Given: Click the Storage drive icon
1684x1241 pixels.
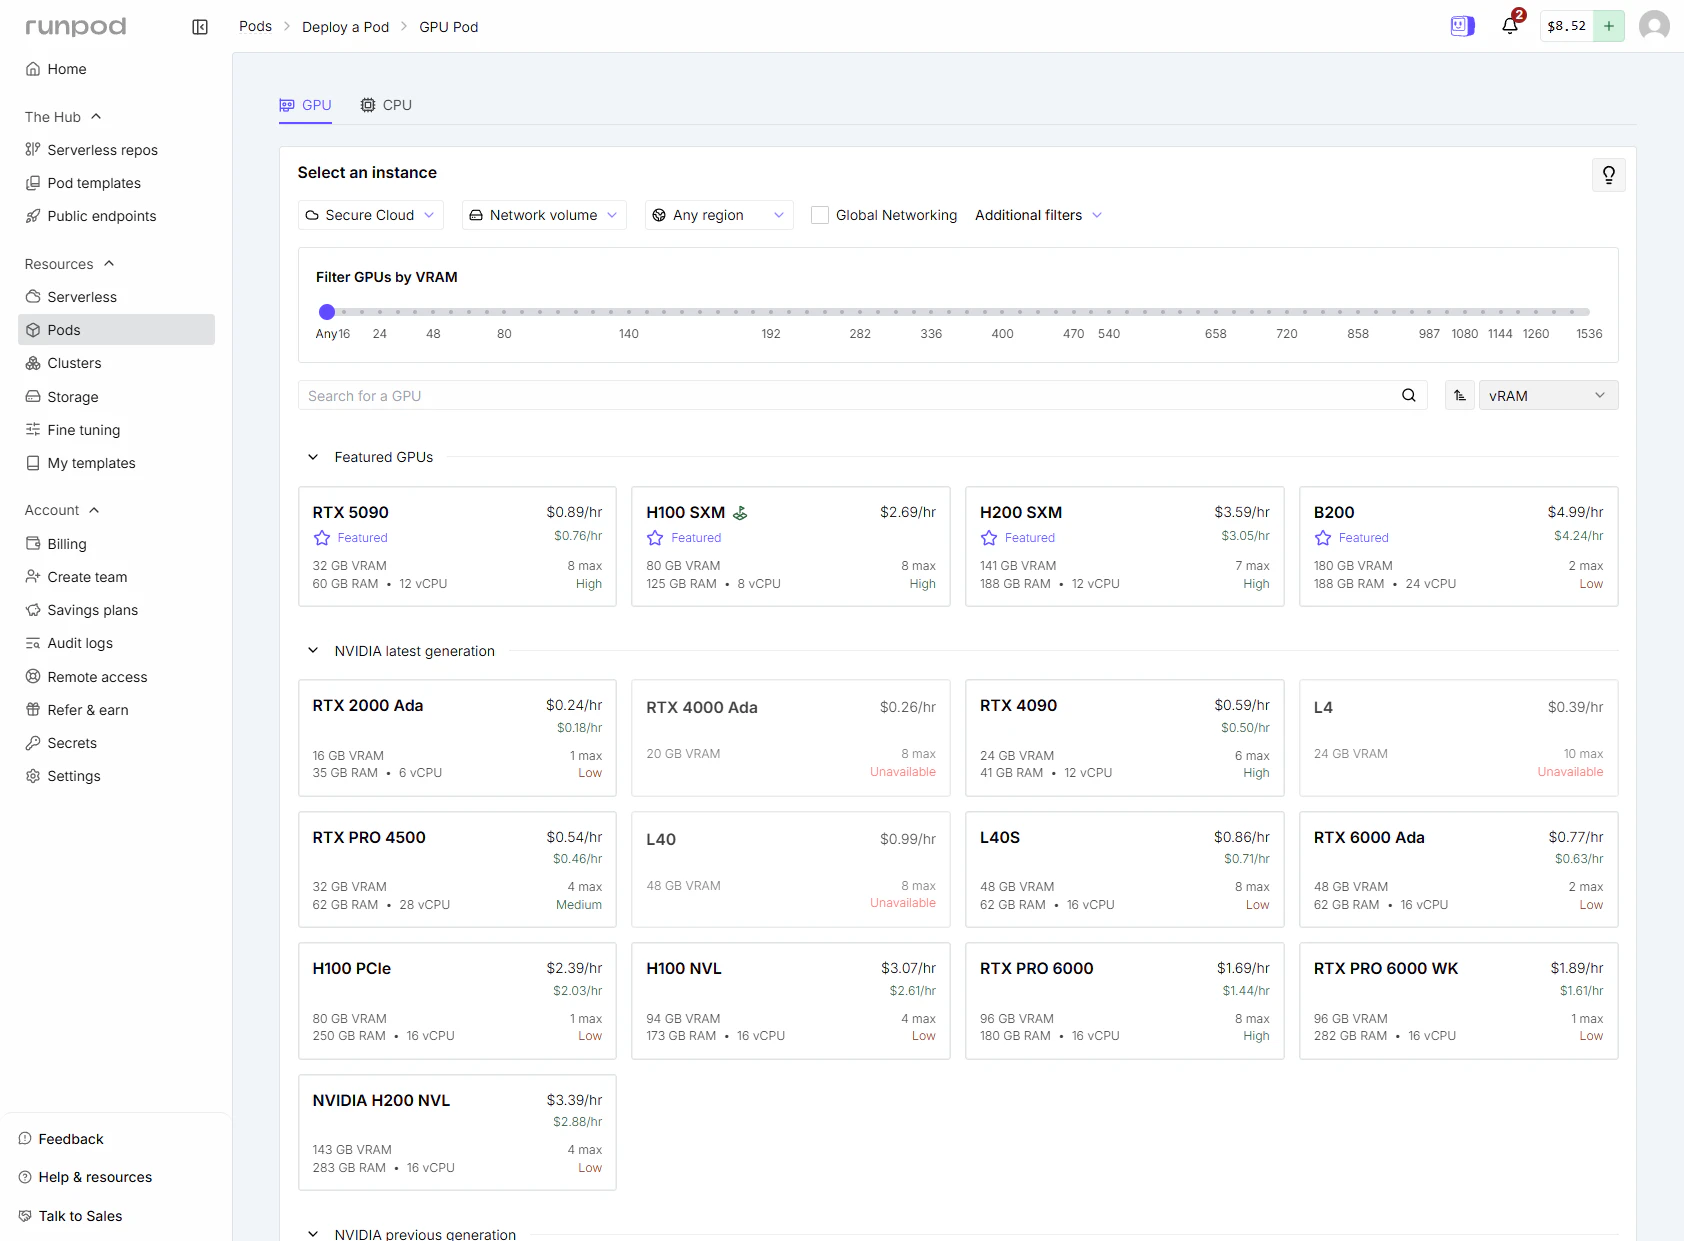Looking at the screenshot, I should coord(33,397).
